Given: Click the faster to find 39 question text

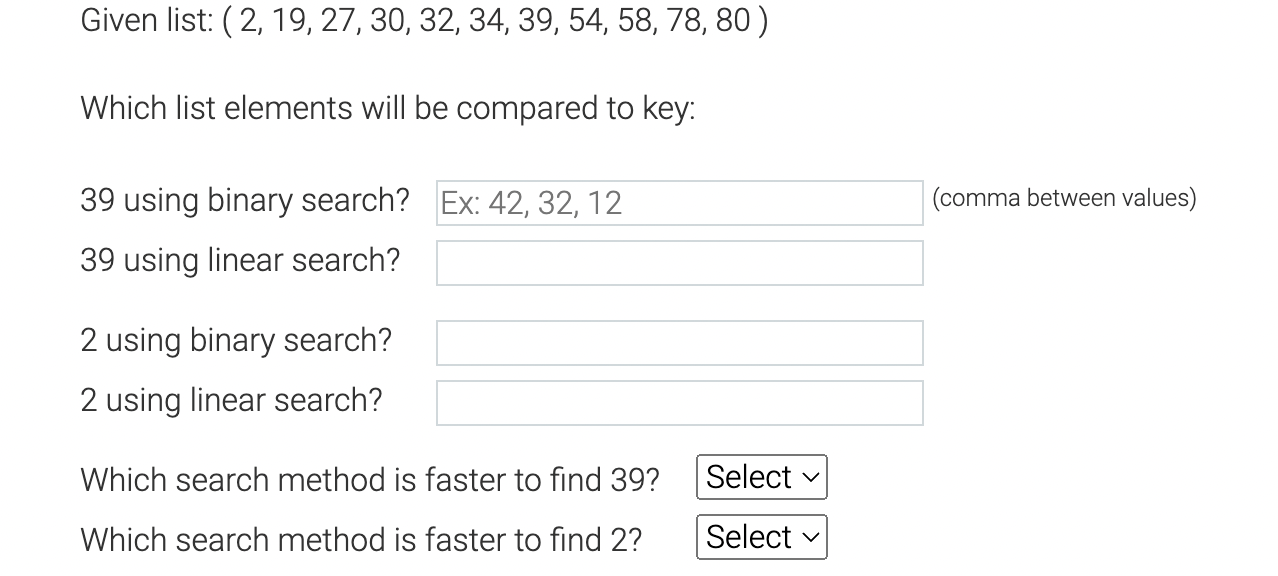Looking at the screenshot, I should coord(370,479).
